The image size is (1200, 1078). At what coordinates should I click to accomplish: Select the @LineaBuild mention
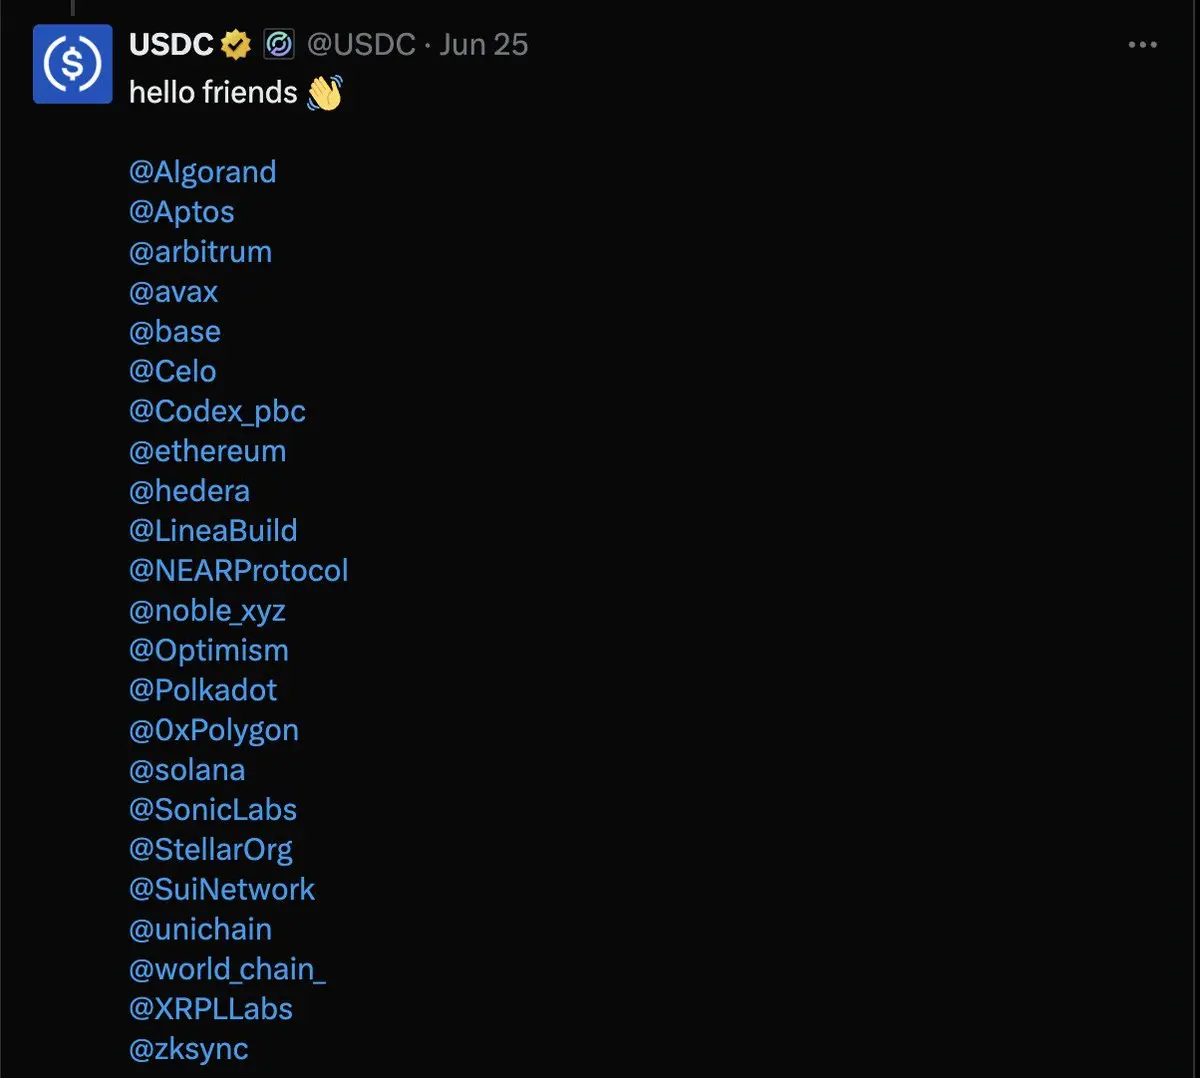(213, 531)
